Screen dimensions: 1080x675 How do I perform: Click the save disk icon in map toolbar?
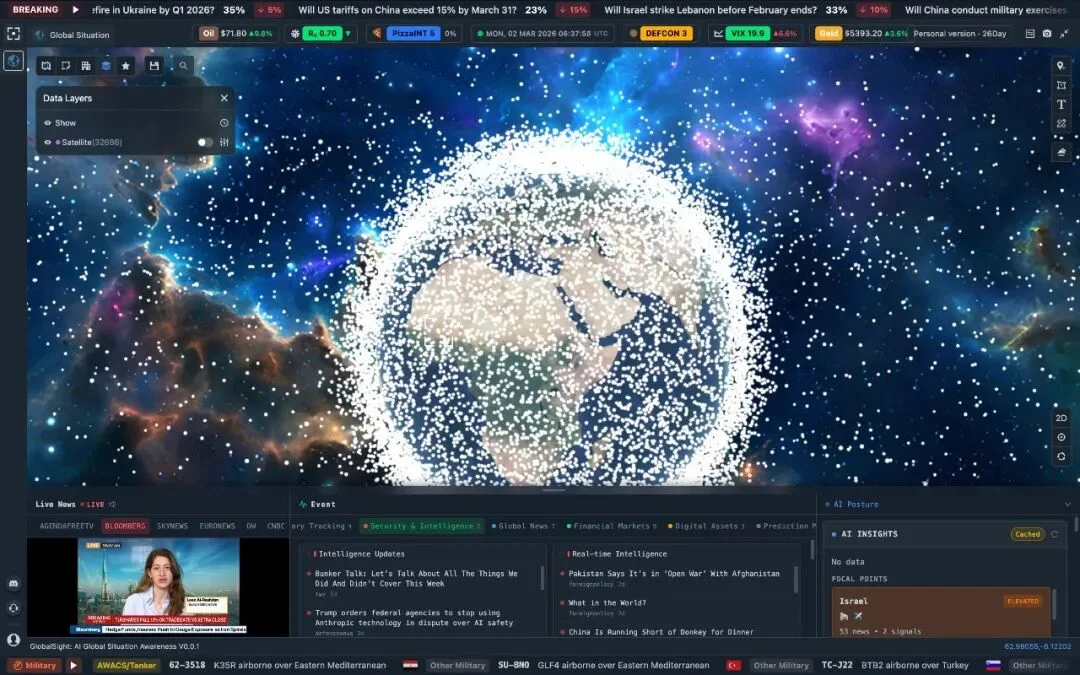pyautogui.click(x=154, y=66)
